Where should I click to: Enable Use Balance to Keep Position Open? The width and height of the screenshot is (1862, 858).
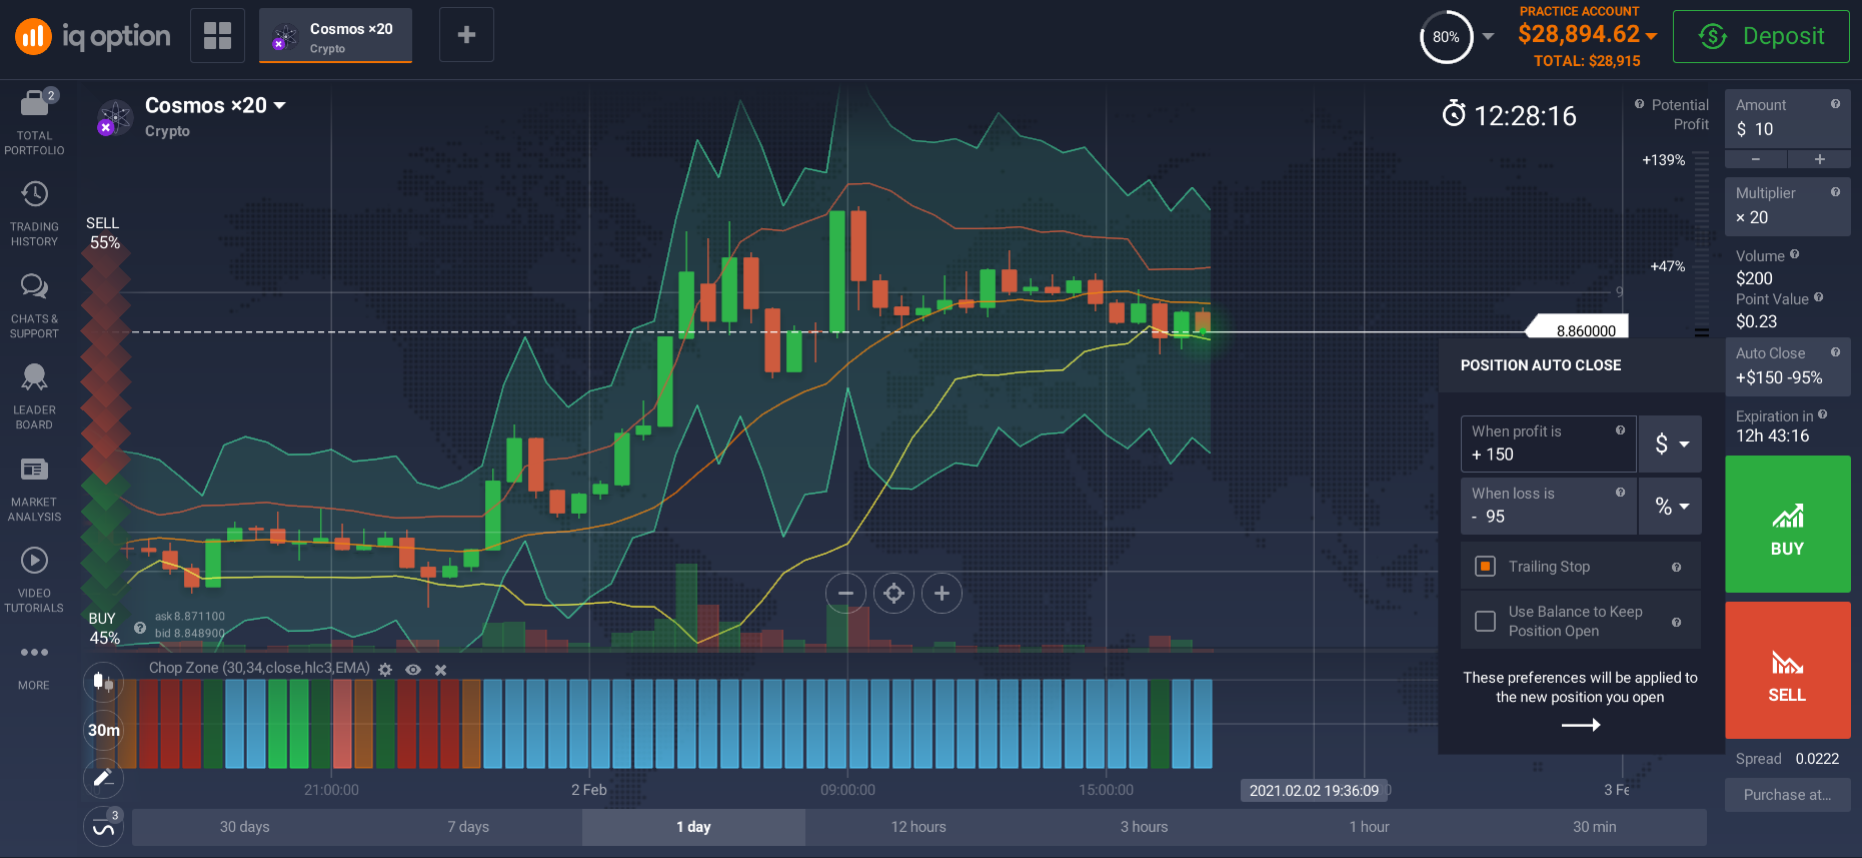[1485, 621]
